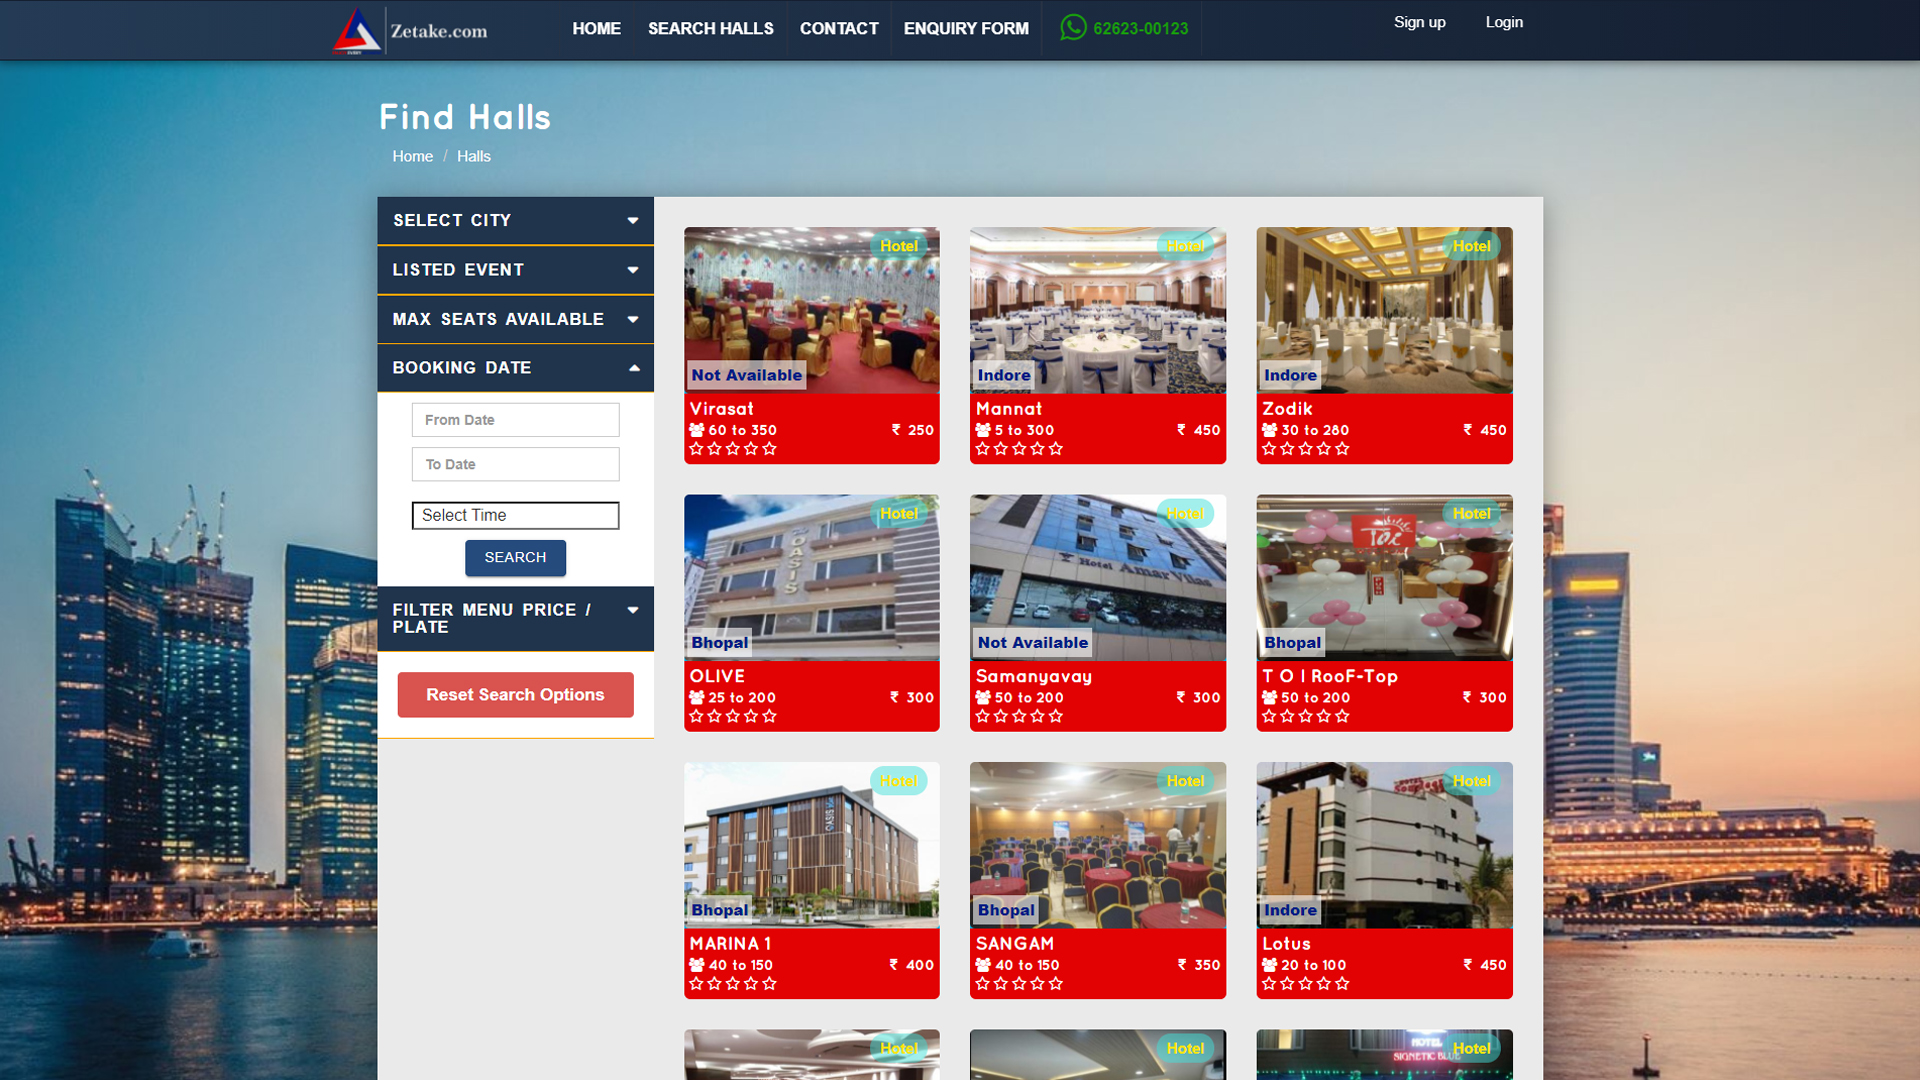Click the T O I Roof-Top title
Viewport: 1920px width, 1080px height.
pyautogui.click(x=1329, y=676)
